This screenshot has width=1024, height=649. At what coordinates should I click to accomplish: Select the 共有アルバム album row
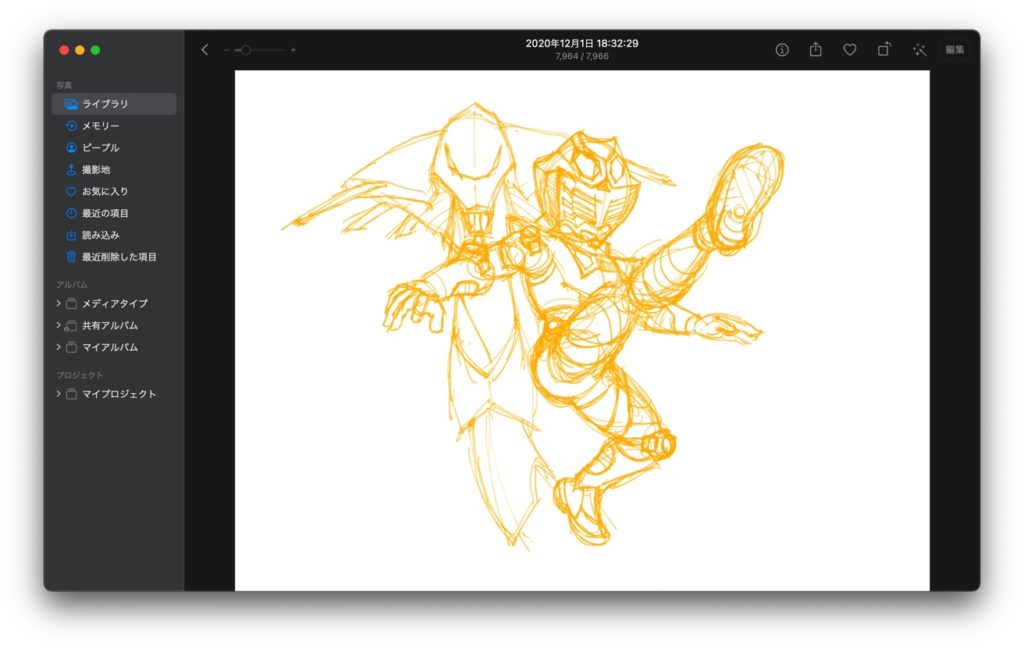114,325
